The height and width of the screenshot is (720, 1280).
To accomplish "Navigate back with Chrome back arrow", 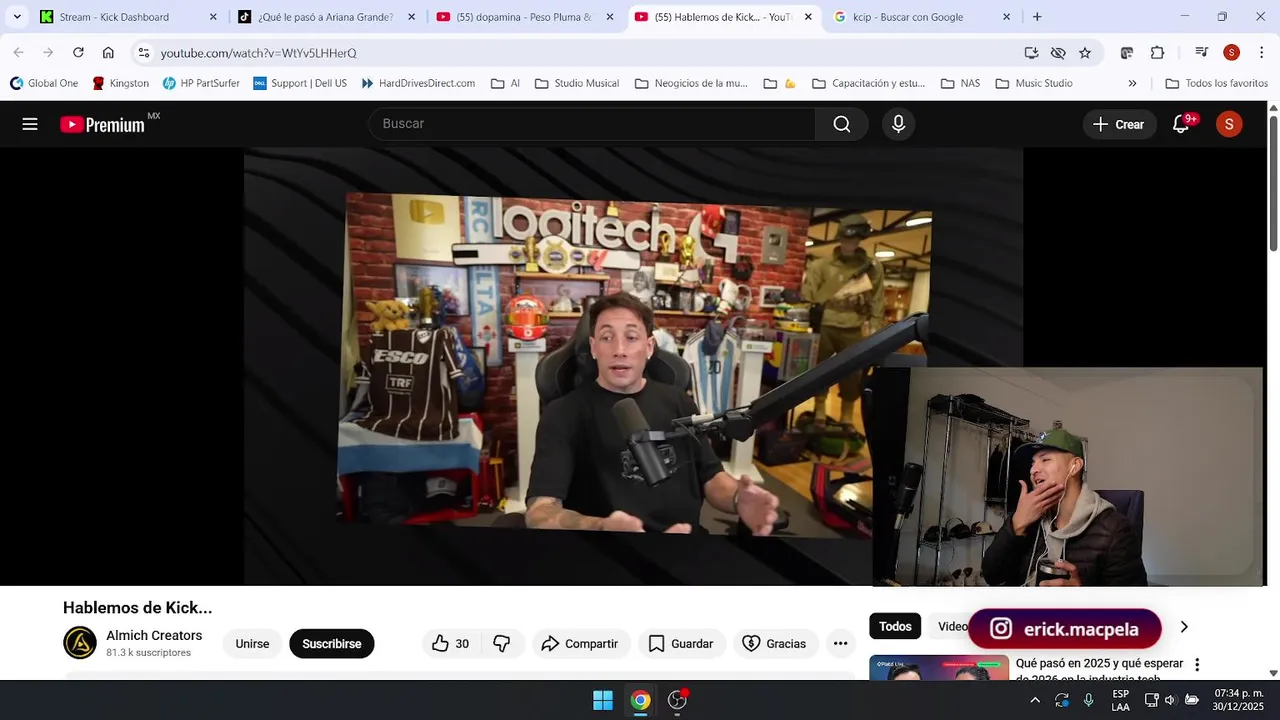I will click(18, 52).
